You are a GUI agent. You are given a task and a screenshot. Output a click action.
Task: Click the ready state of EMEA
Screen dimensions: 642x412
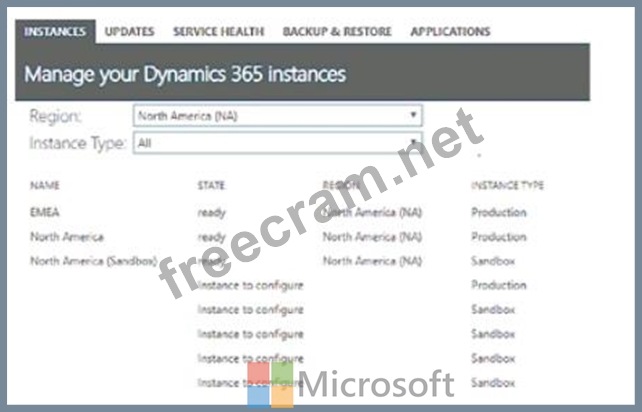click(x=211, y=213)
